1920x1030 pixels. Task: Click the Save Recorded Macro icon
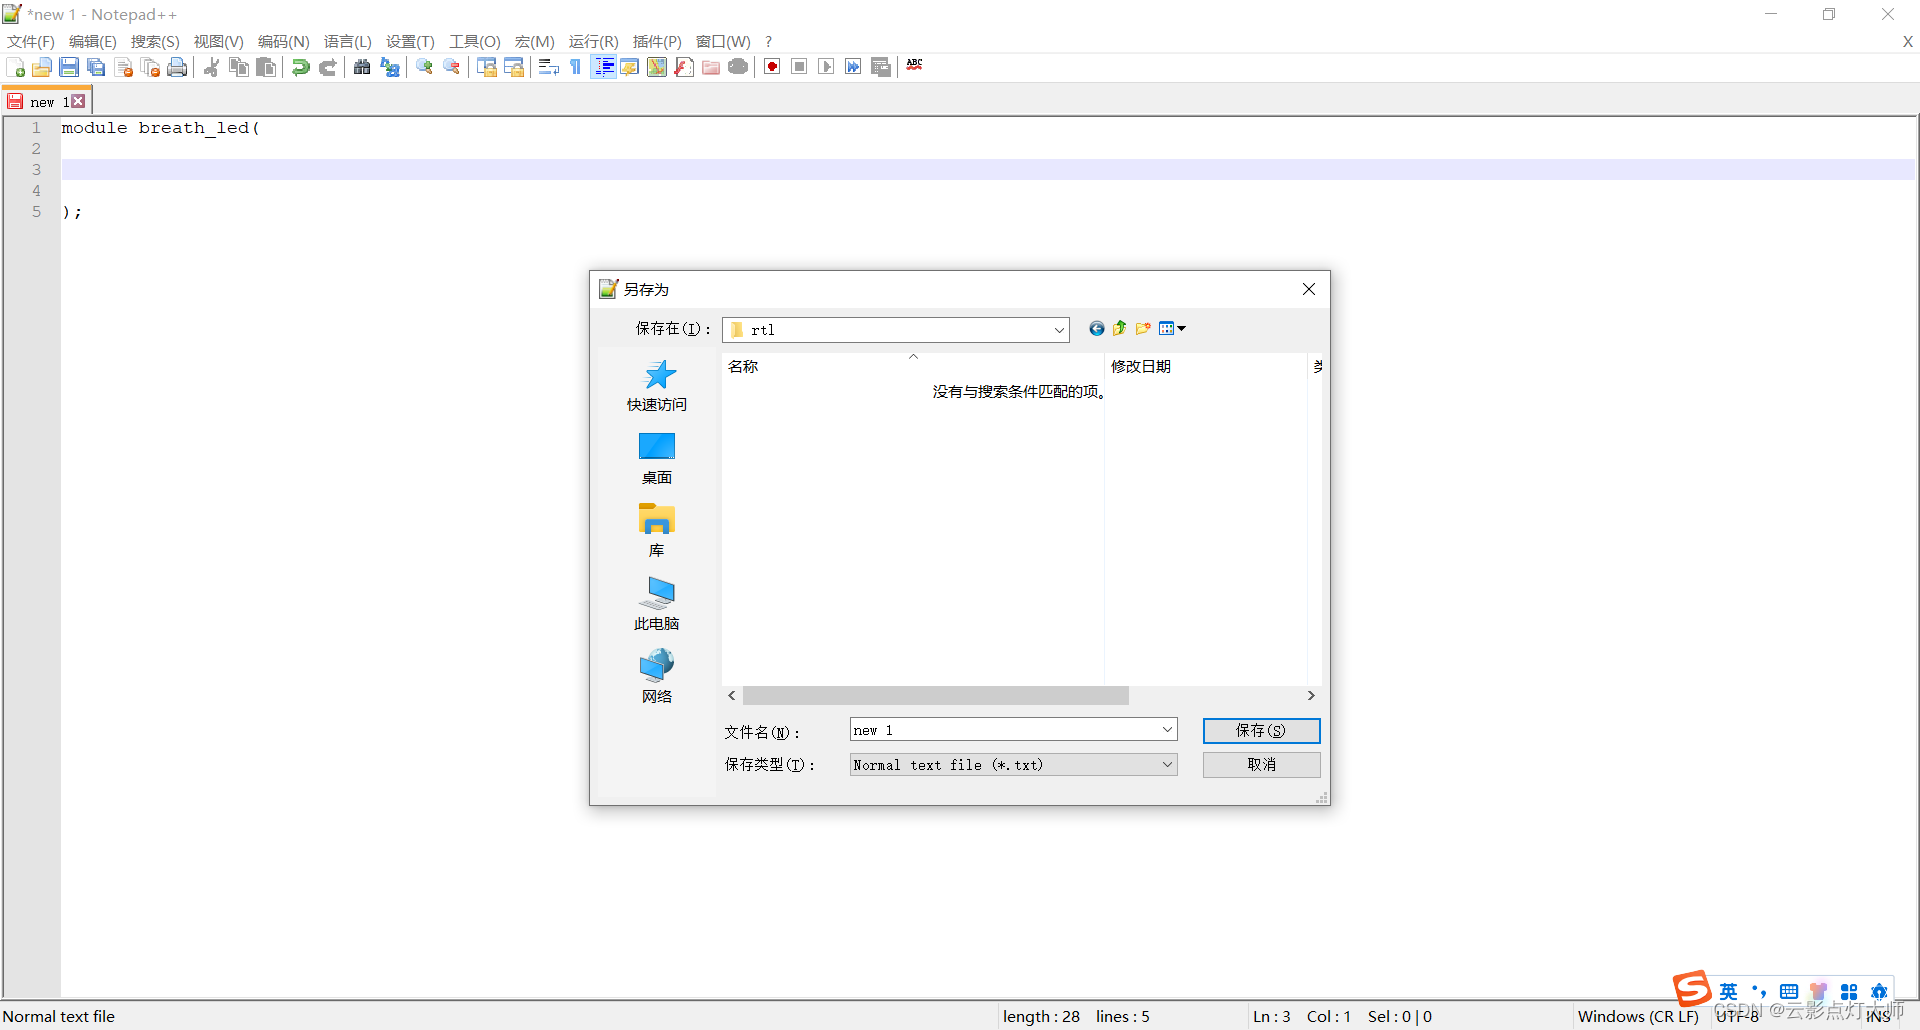pos(881,67)
